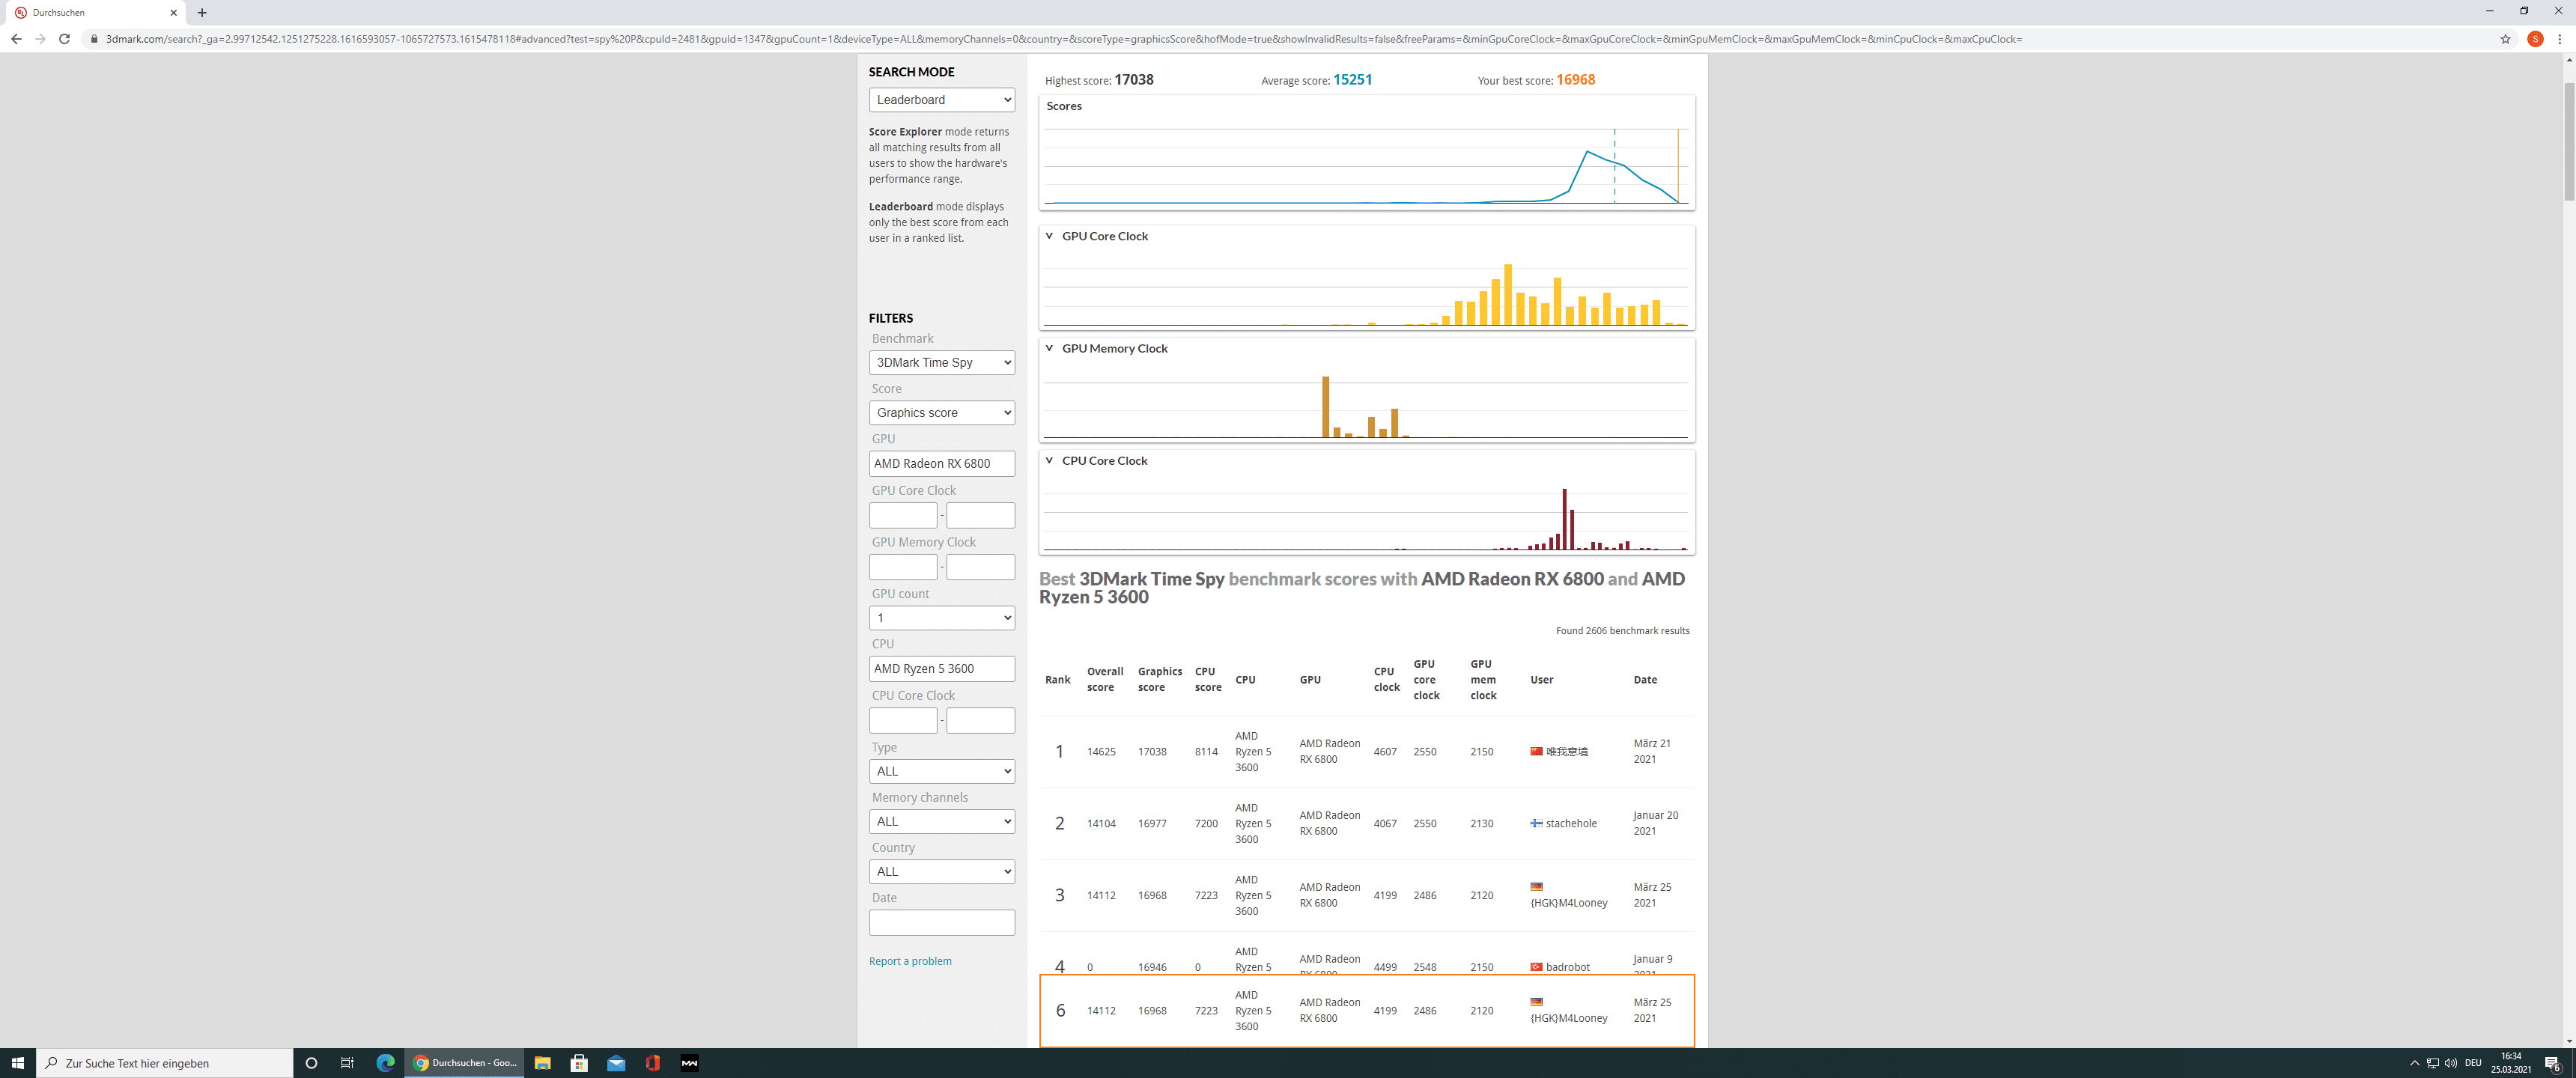Click the Report a problem link
Viewport: 2576px width, 1078px height.
pyautogui.click(x=910, y=961)
